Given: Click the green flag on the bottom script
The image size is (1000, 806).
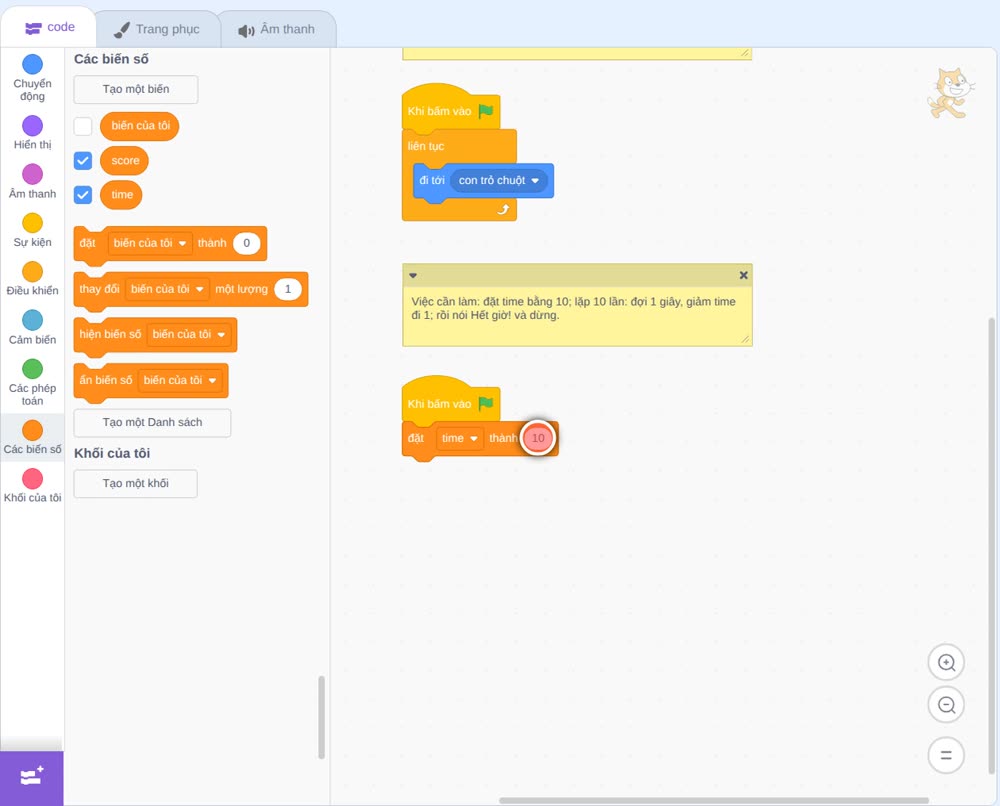Looking at the screenshot, I should (486, 404).
